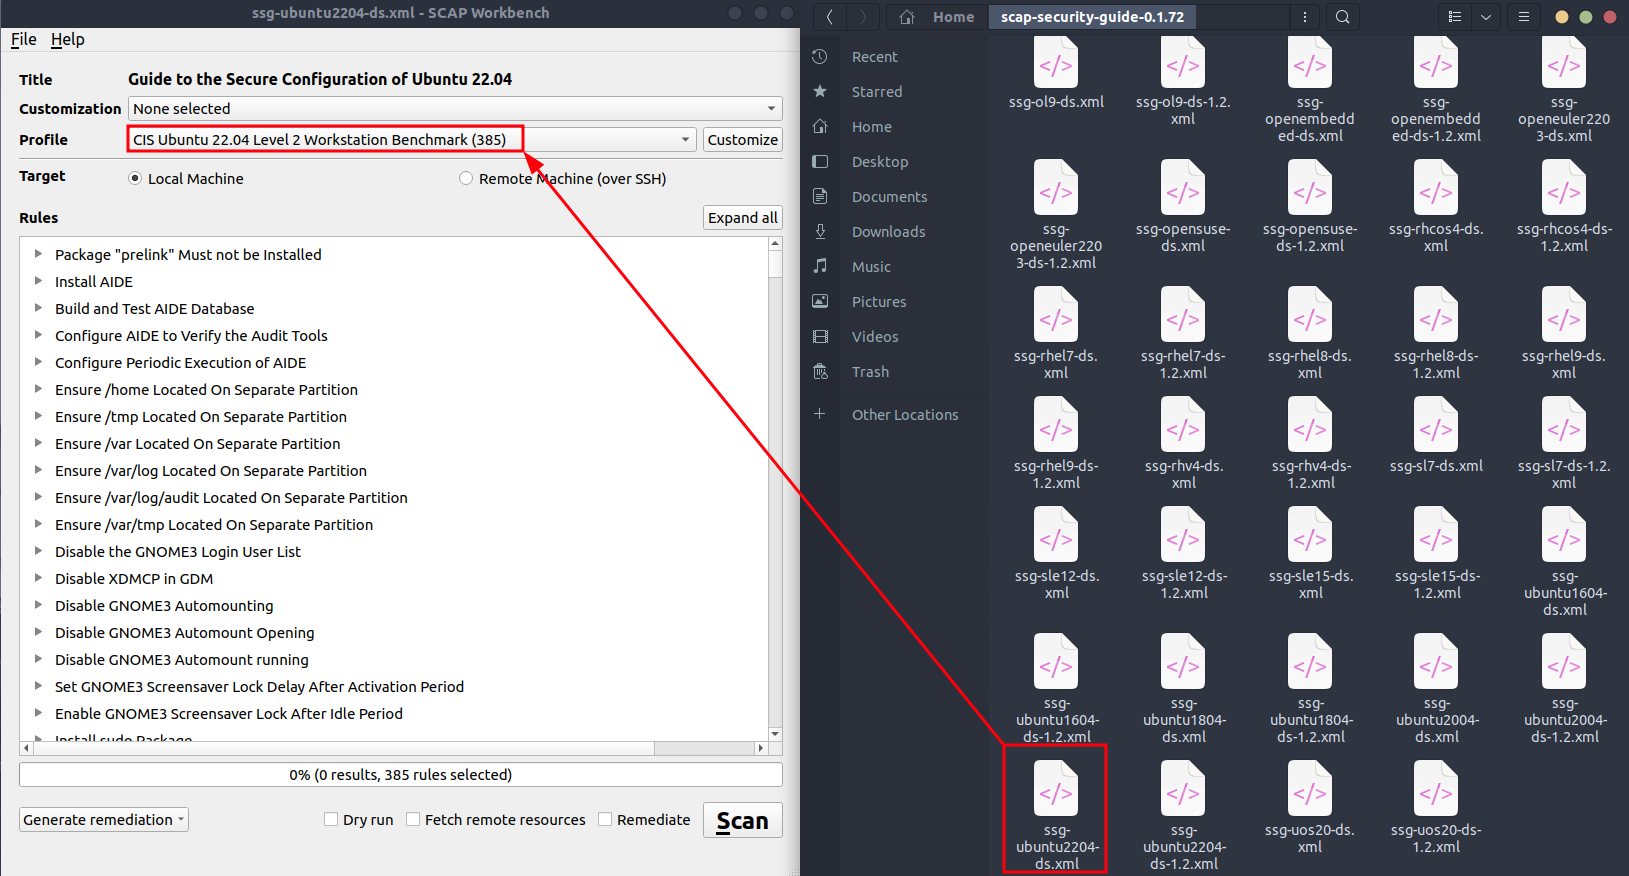
Task: Click the horizontal scrollbar of rules list
Action: [x=340, y=748]
